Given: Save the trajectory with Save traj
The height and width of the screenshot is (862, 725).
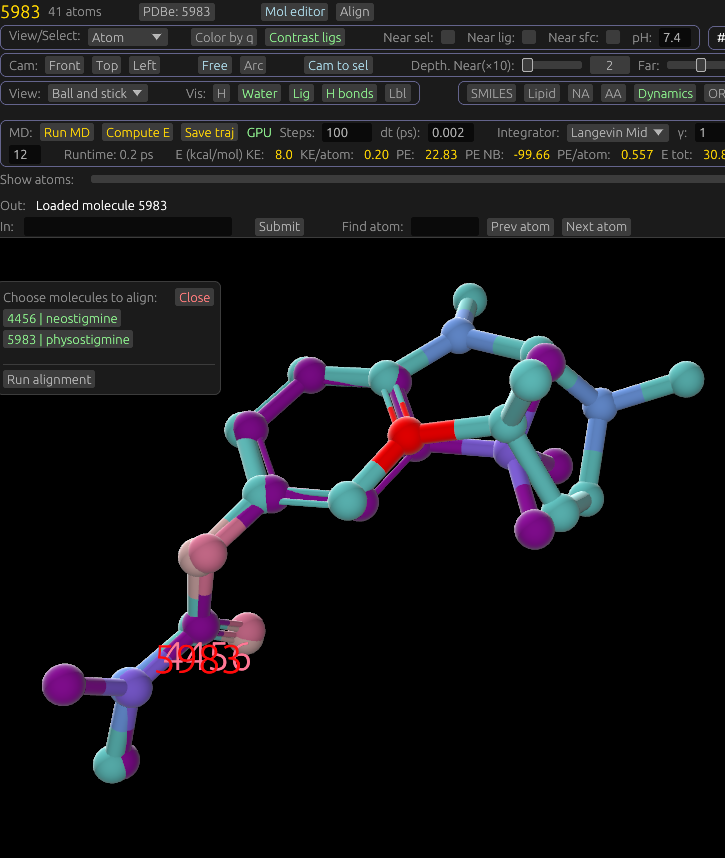Looking at the screenshot, I should [x=210, y=132].
